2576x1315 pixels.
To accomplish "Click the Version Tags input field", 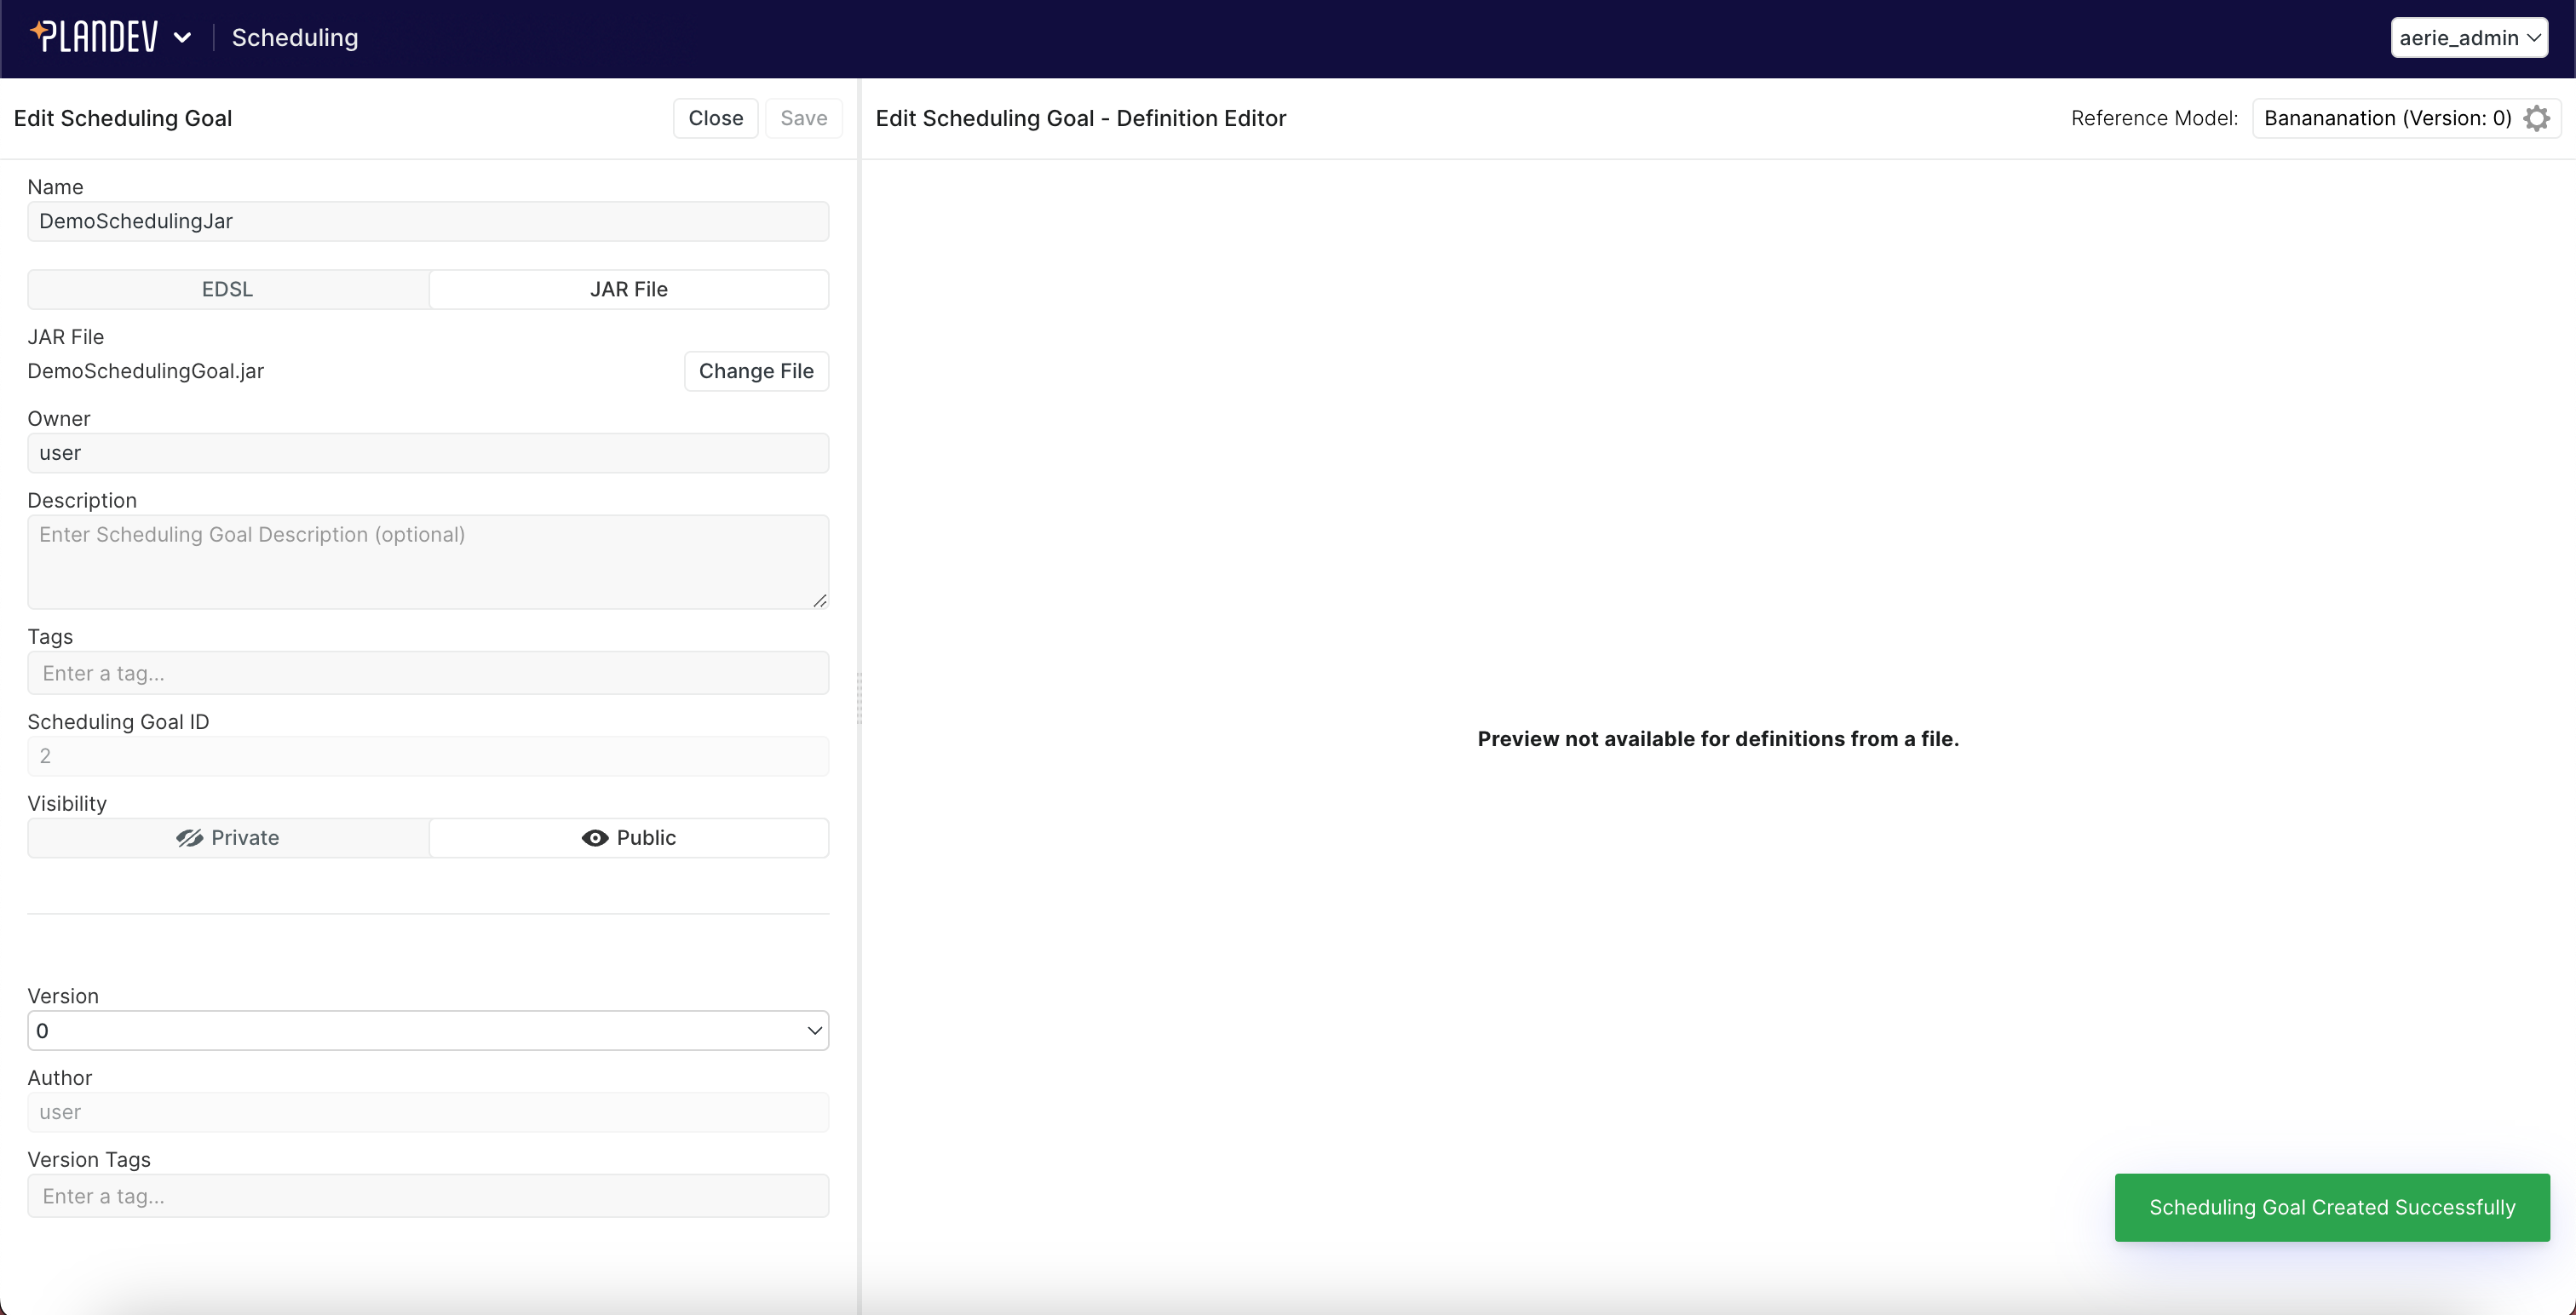I will coord(428,1196).
